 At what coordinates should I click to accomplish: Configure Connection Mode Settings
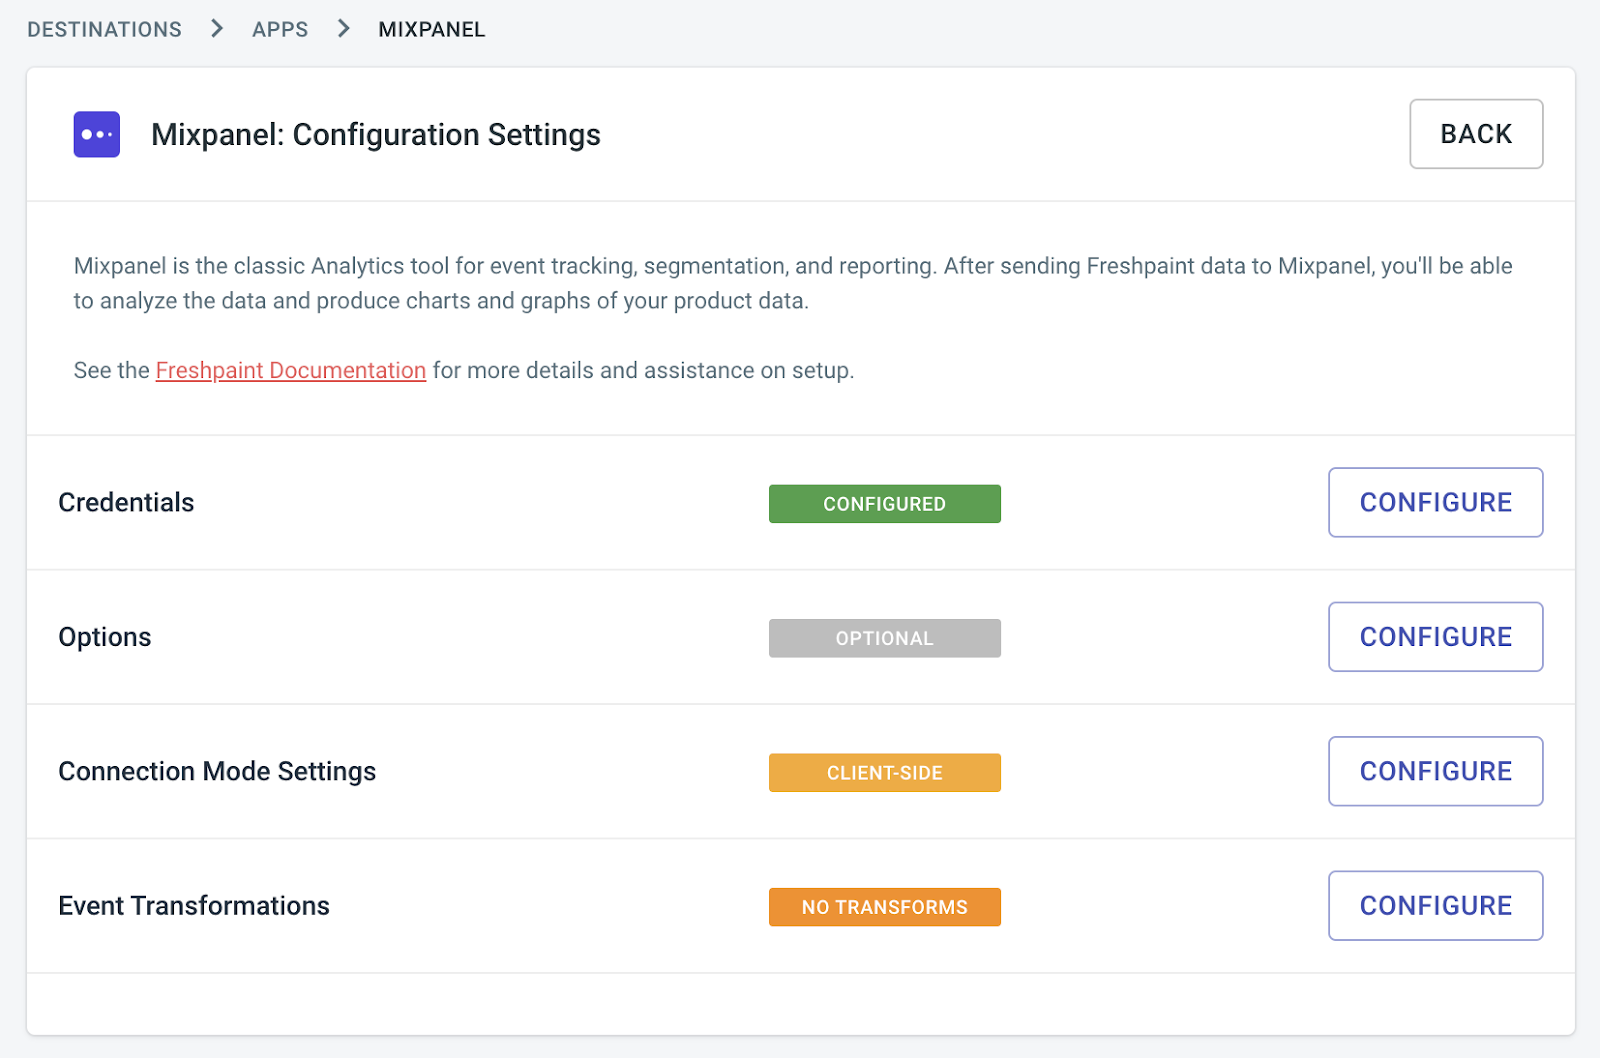[x=1435, y=771]
